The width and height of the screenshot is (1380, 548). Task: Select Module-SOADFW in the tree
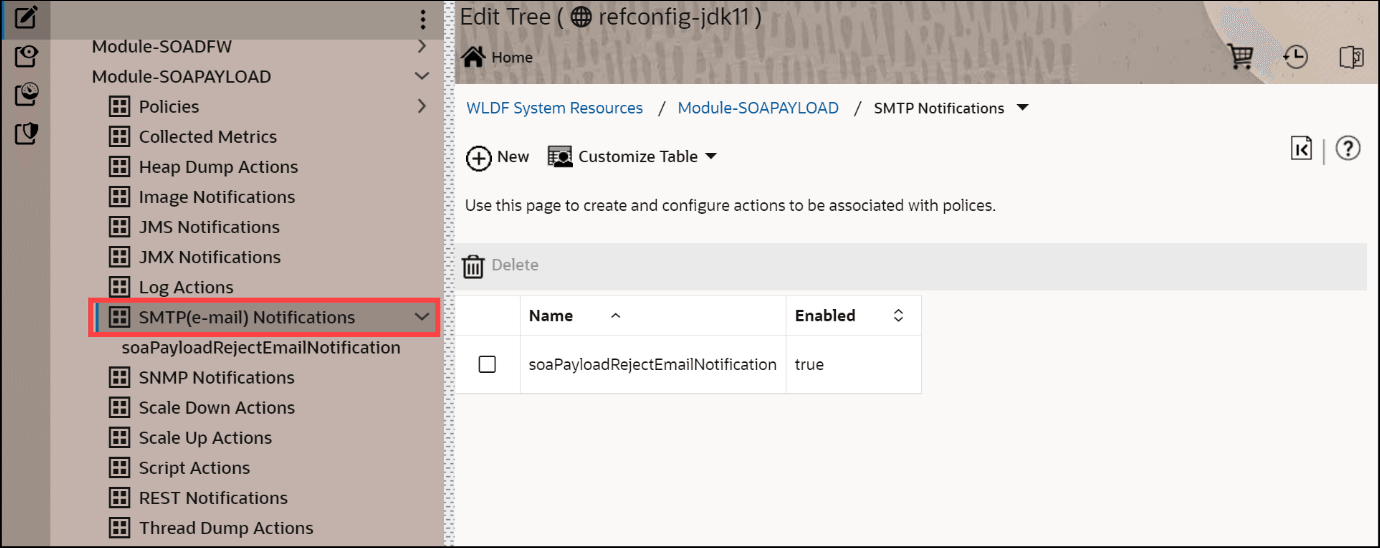click(x=162, y=46)
